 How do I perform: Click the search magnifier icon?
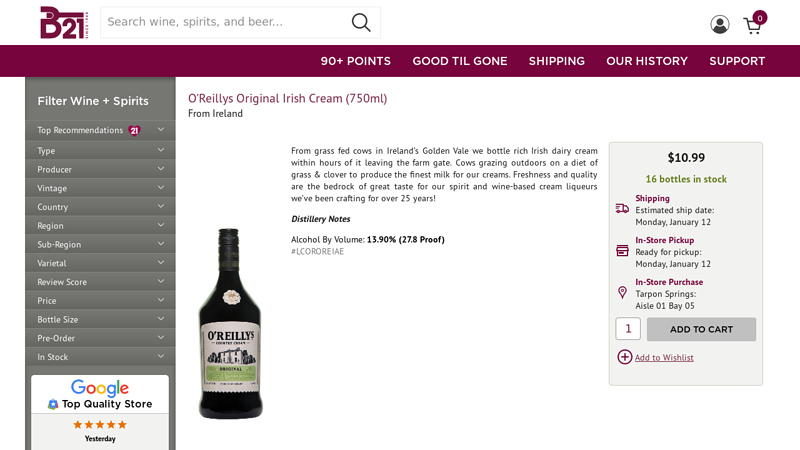pyautogui.click(x=361, y=22)
